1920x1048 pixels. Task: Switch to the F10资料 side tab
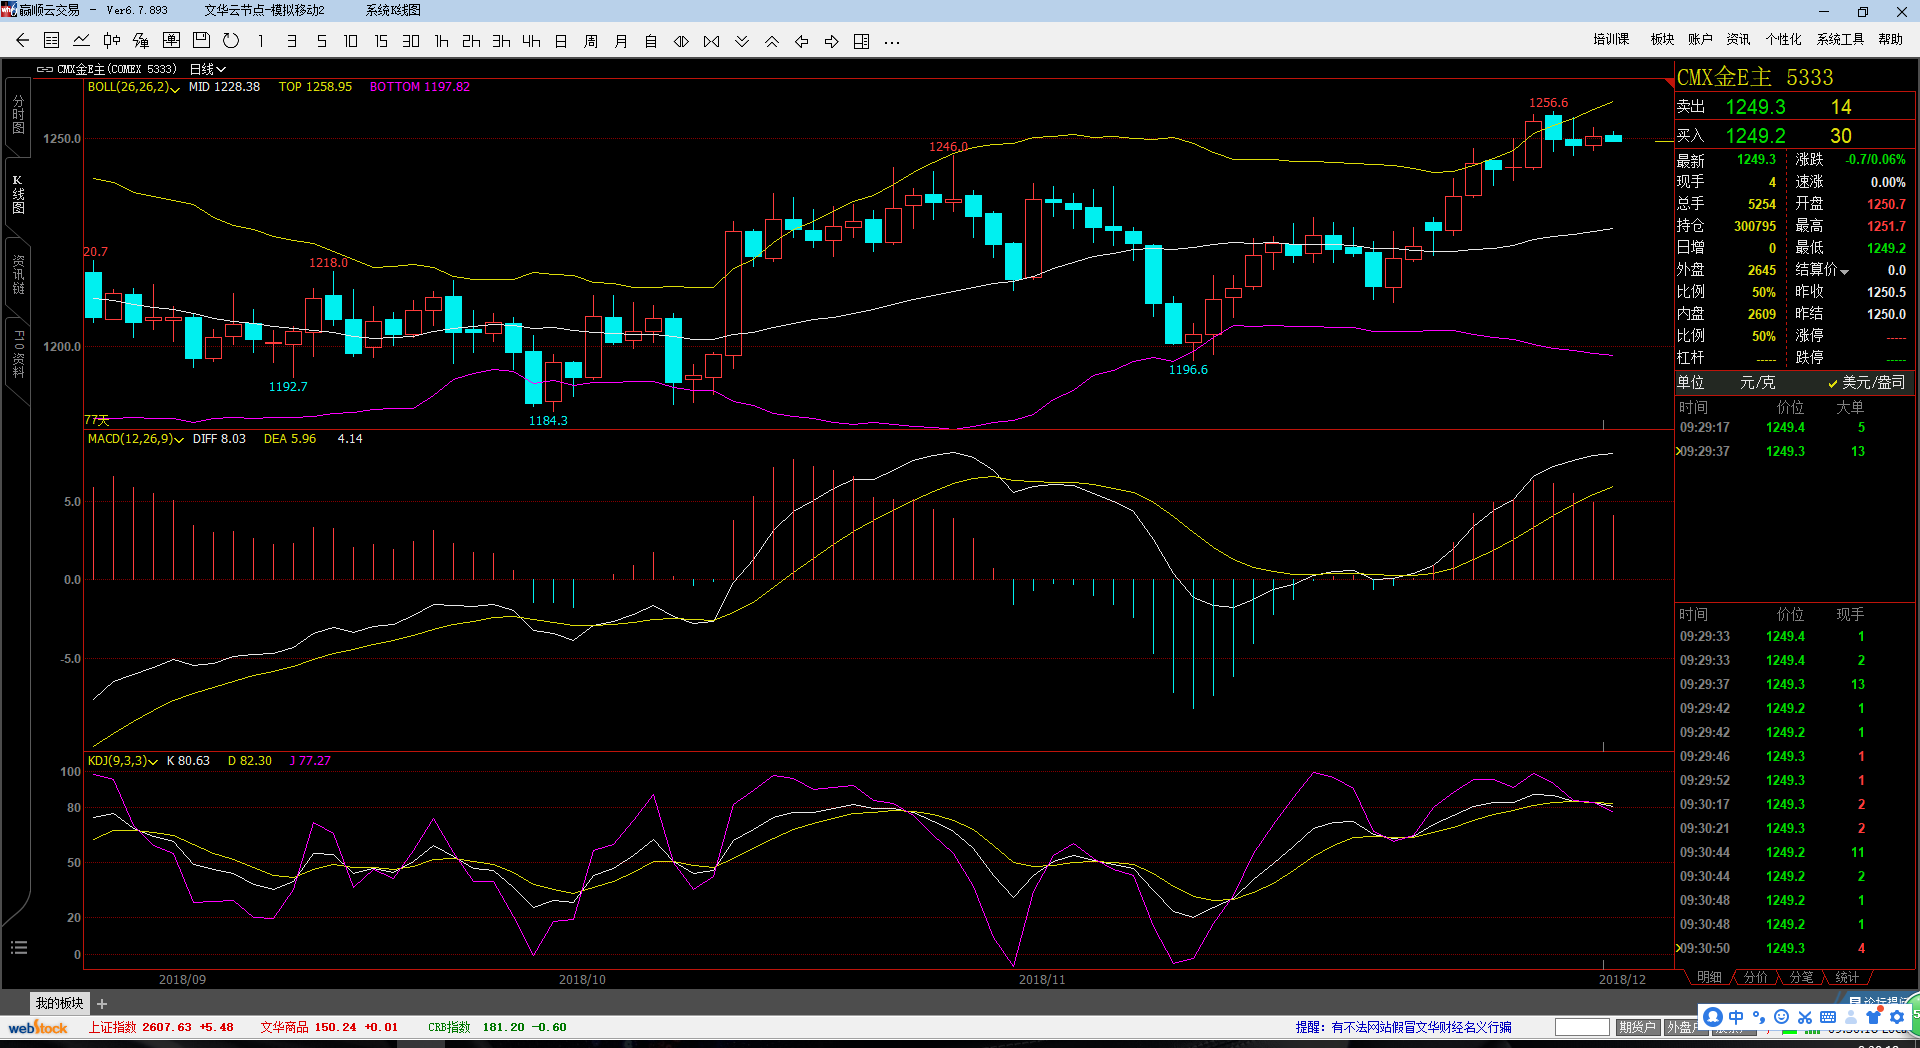click(x=18, y=355)
